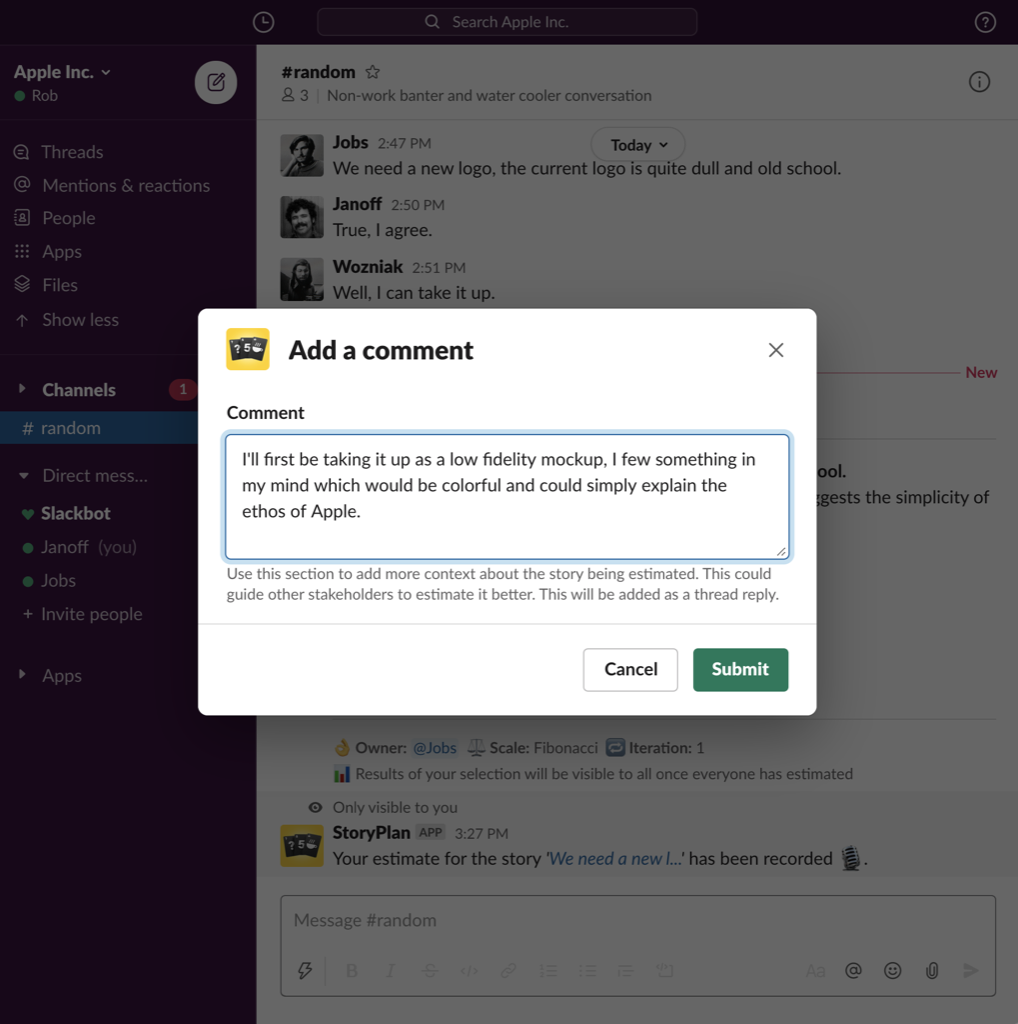This screenshot has width=1018, height=1024.
Task: Toggle italic formatting in the composer
Action: point(390,970)
